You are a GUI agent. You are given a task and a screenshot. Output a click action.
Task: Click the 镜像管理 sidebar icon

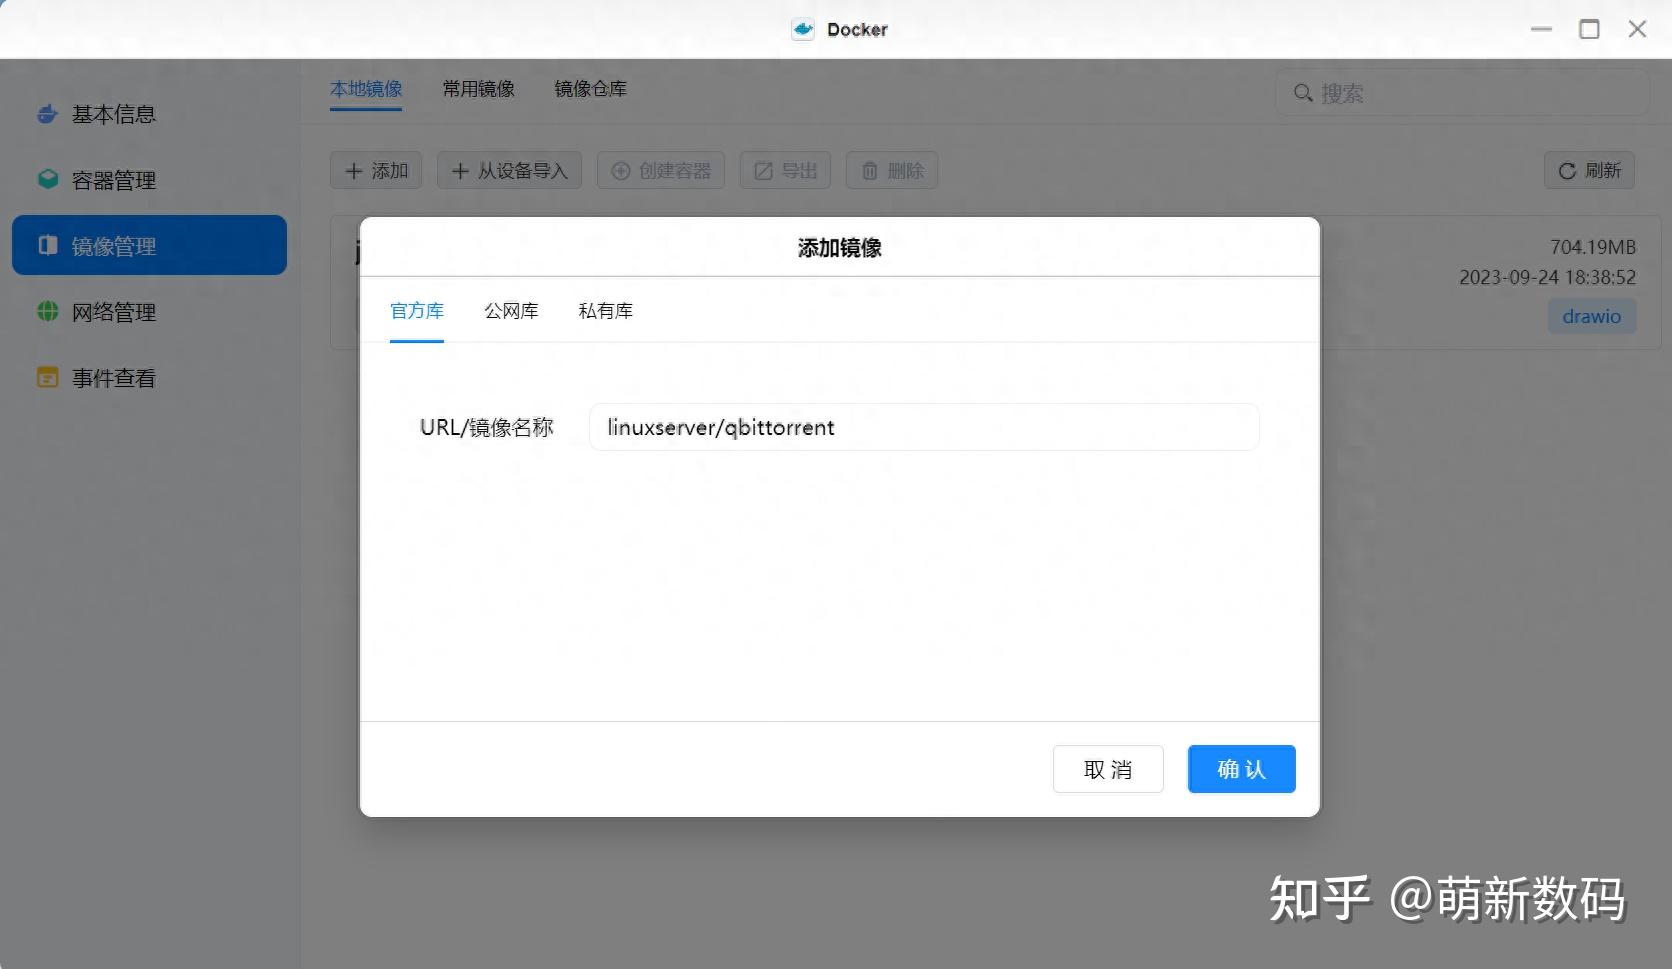pos(47,245)
